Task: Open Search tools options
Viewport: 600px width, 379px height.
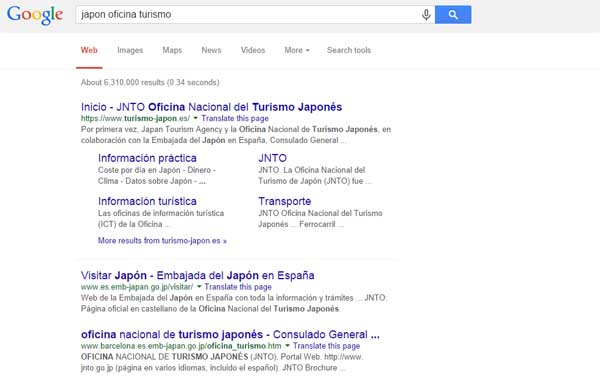Action: pos(349,50)
